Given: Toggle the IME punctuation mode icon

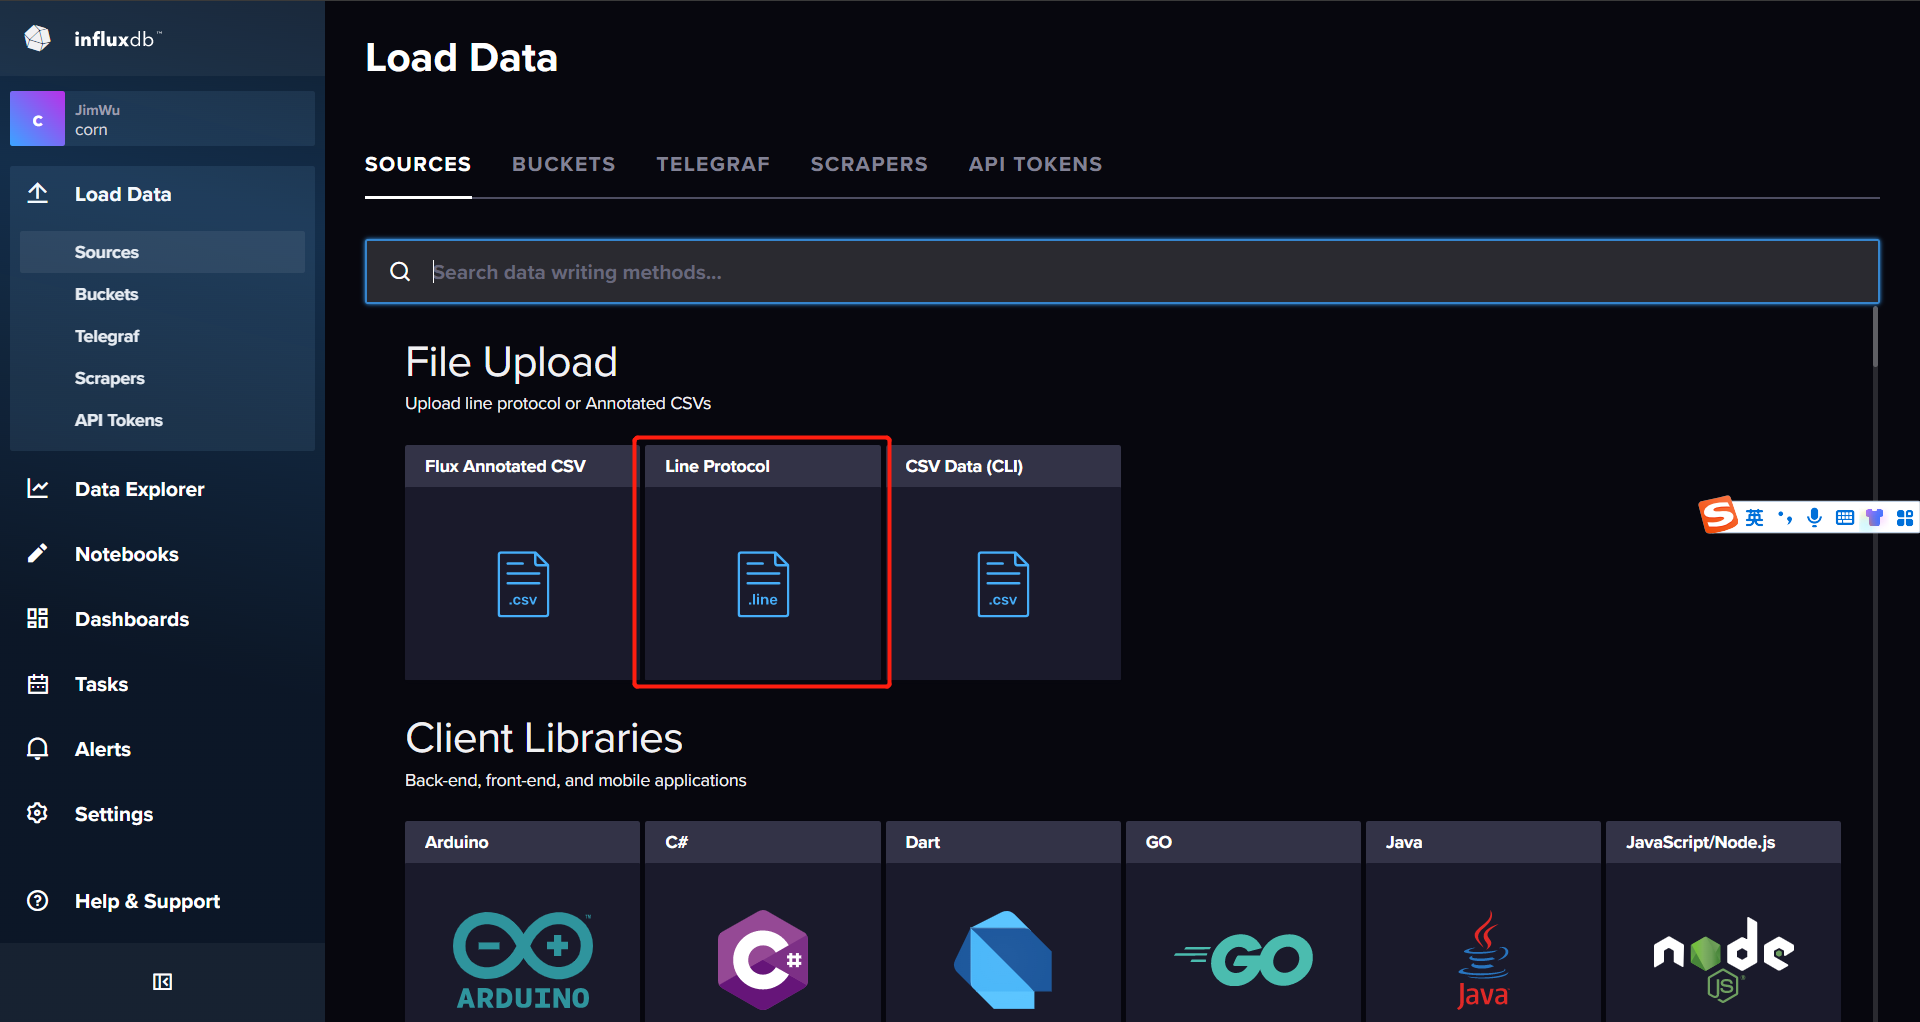Looking at the screenshot, I should click(x=1785, y=517).
